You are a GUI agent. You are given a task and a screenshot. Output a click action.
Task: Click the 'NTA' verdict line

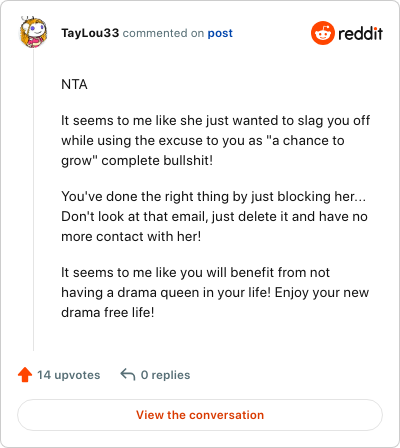point(74,84)
